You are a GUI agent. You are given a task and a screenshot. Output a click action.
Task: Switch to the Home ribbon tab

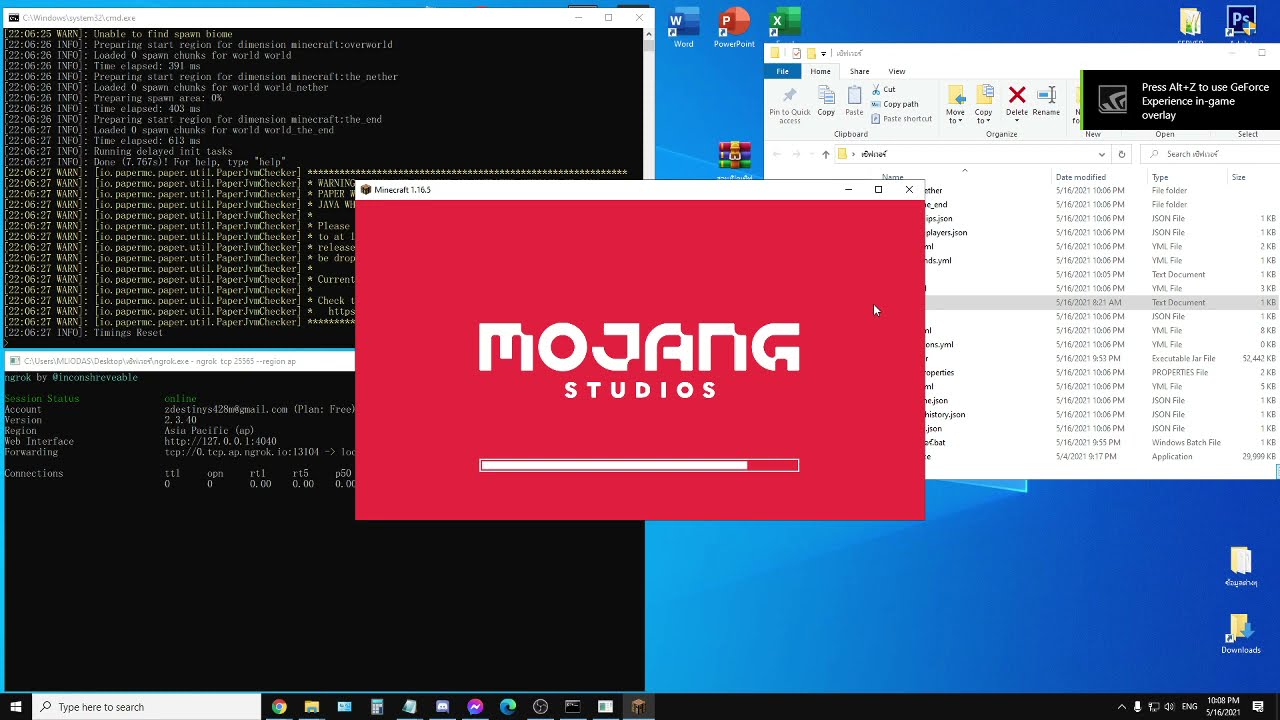click(x=820, y=71)
